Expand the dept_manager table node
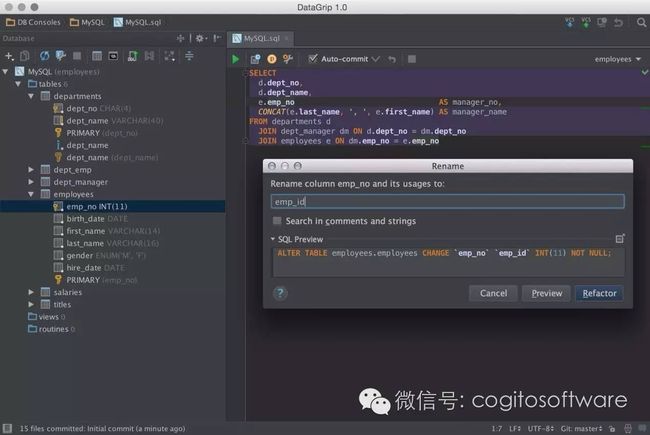Image resolution: width=650 pixels, height=435 pixels. click(x=31, y=182)
